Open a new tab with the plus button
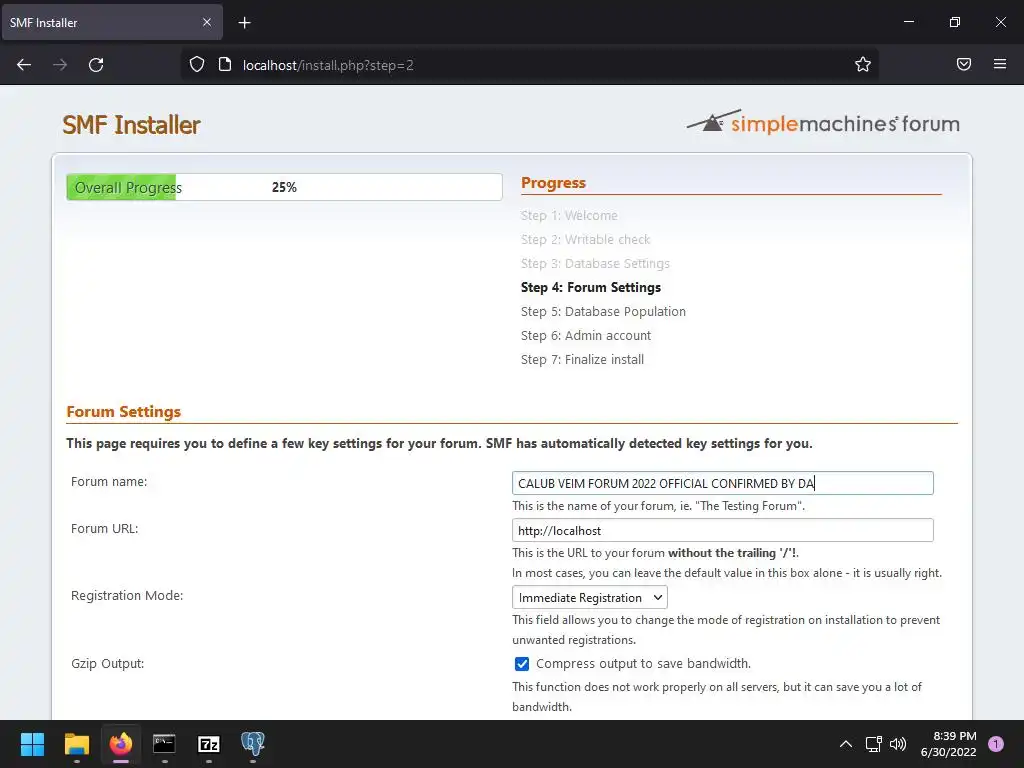 (x=244, y=23)
